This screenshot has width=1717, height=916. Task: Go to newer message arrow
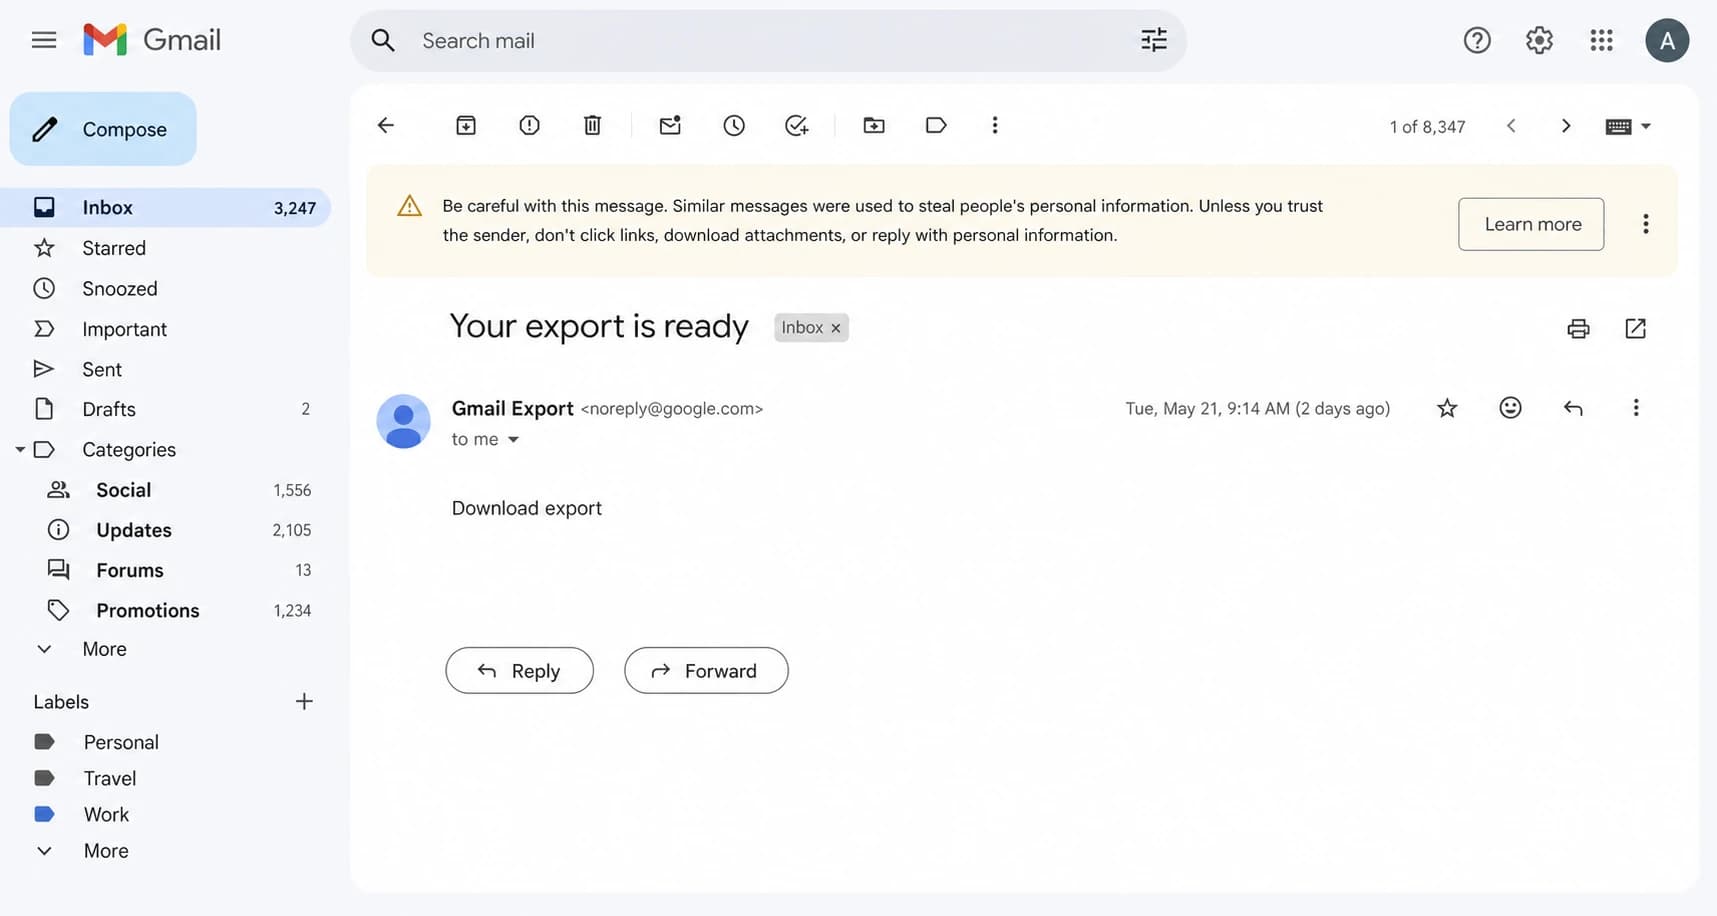pos(1511,126)
